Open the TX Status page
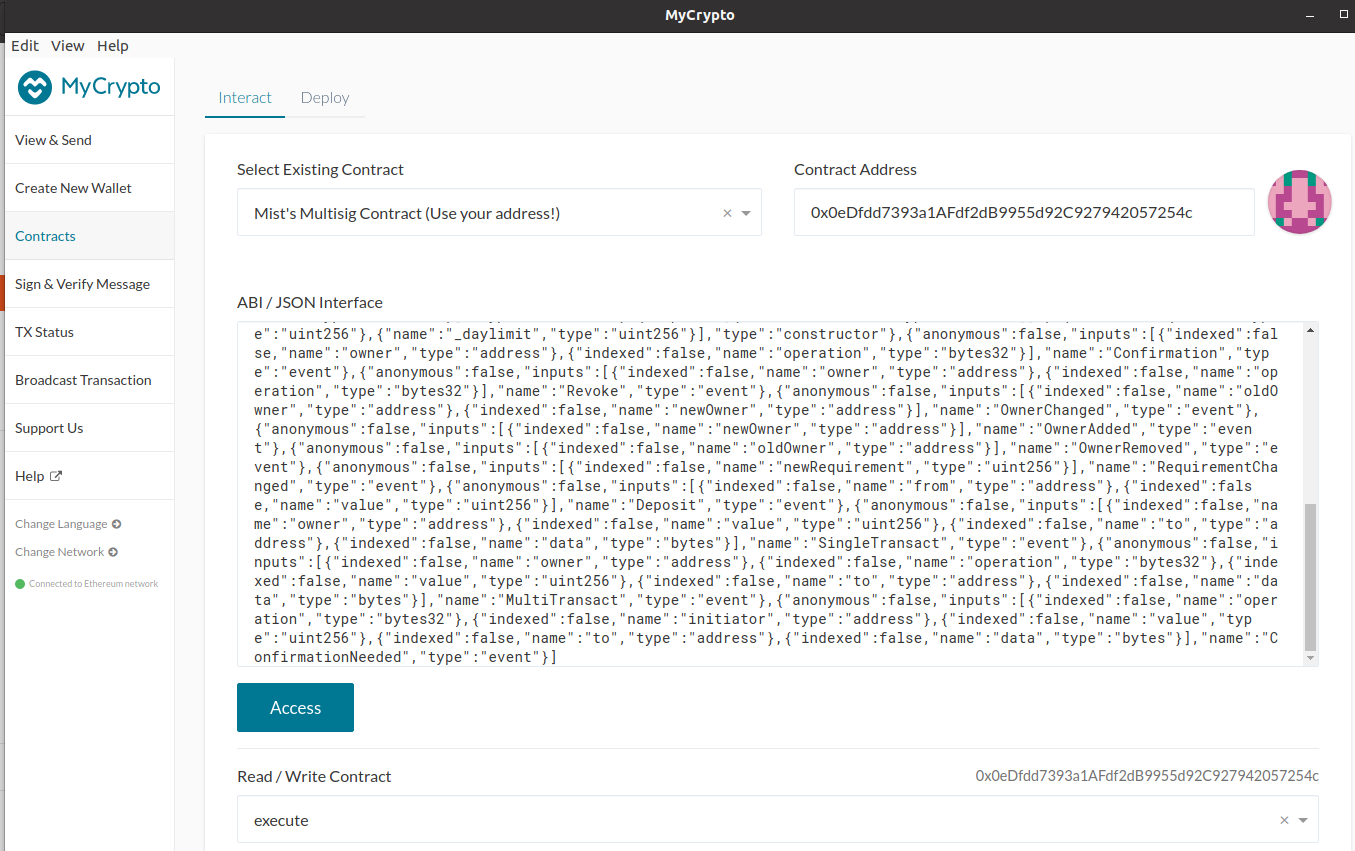Image resolution: width=1355 pixels, height=851 pixels. (90, 332)
